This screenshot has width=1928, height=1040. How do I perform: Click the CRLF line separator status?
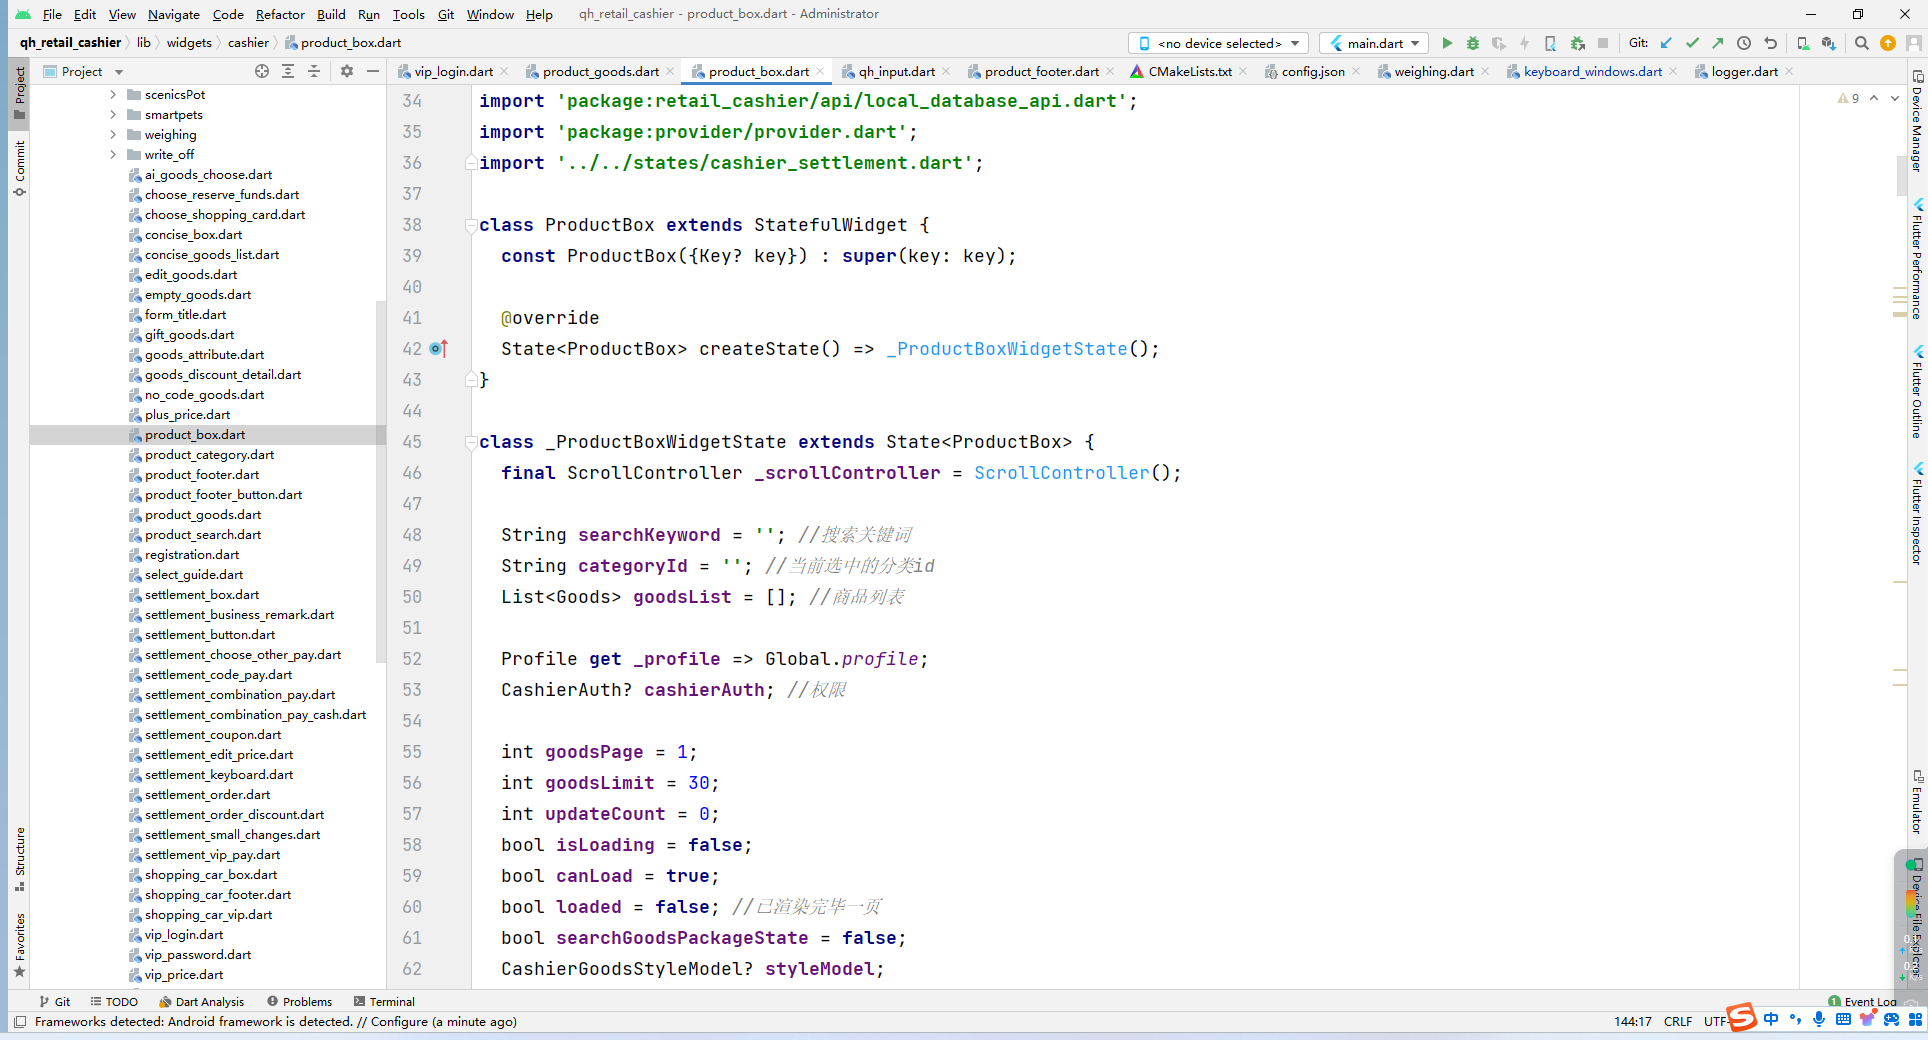1678,1021
